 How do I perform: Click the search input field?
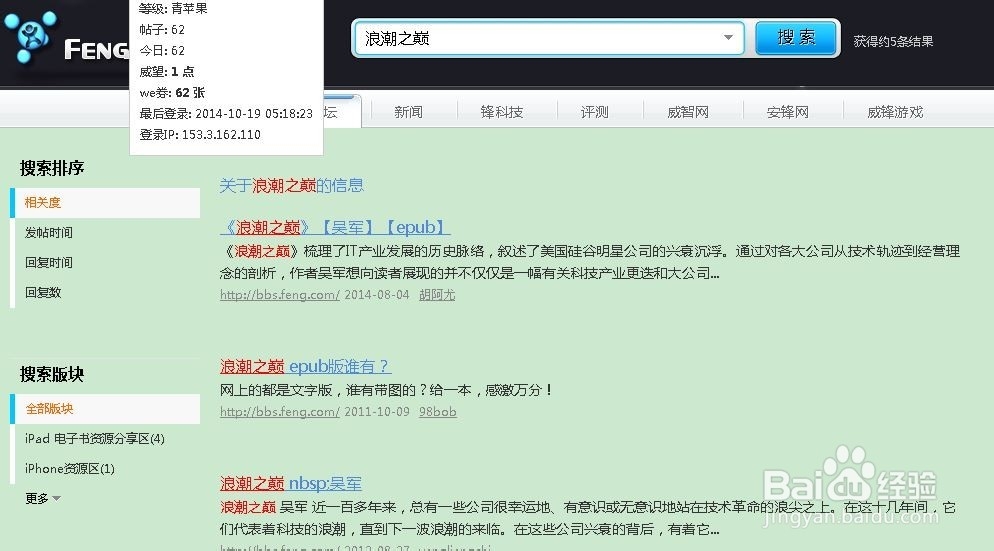tap(548, 39)
